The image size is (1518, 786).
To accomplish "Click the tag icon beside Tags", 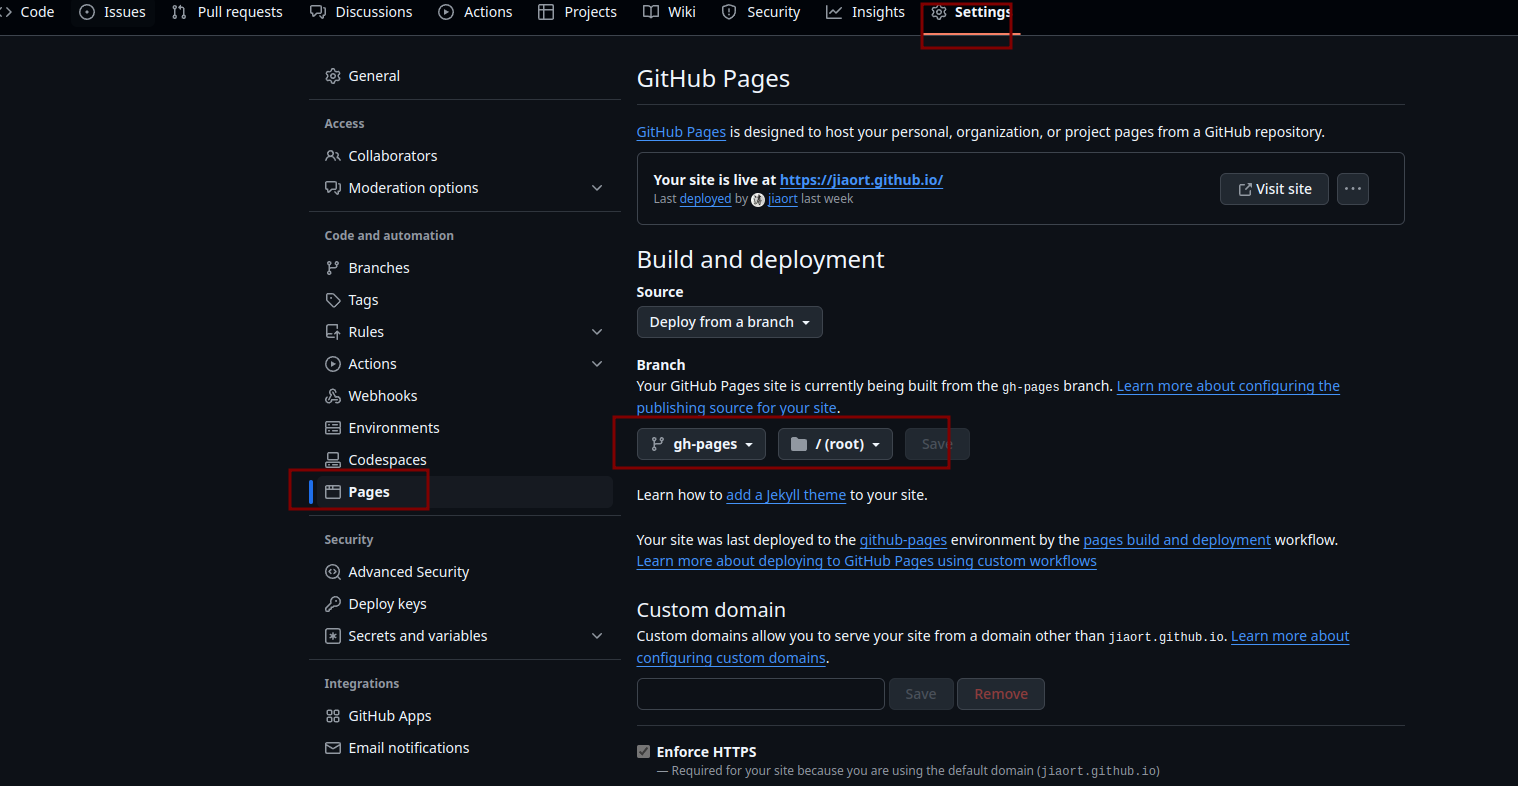I will [x=333, y=300].
